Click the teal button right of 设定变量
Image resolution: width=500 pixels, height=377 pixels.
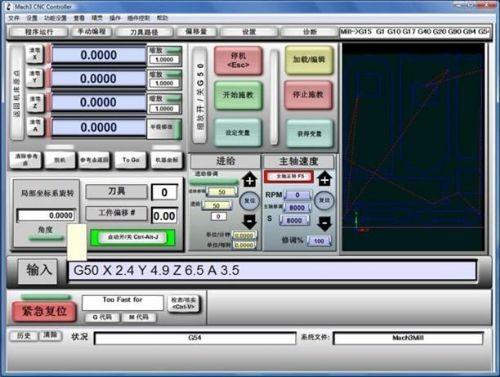point(309,134)
